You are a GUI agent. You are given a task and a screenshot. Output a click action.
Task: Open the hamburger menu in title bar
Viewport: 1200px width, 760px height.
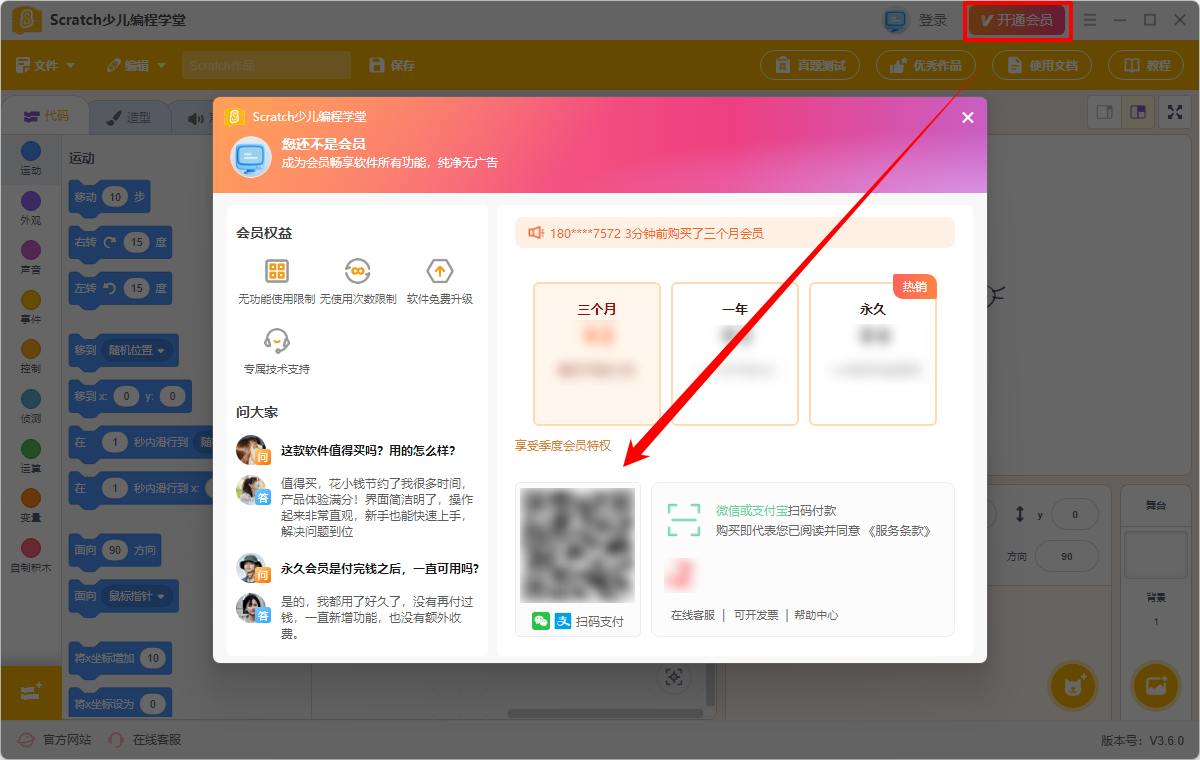[1090, 20]
